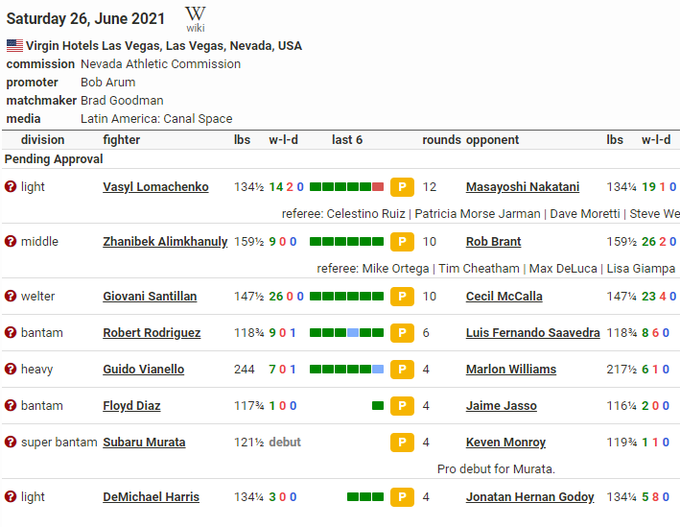The height and width of the screenshot is (527, 680).
Task: Open Zhanibek Alimkhanuly's profile
Action: point(165,242)
